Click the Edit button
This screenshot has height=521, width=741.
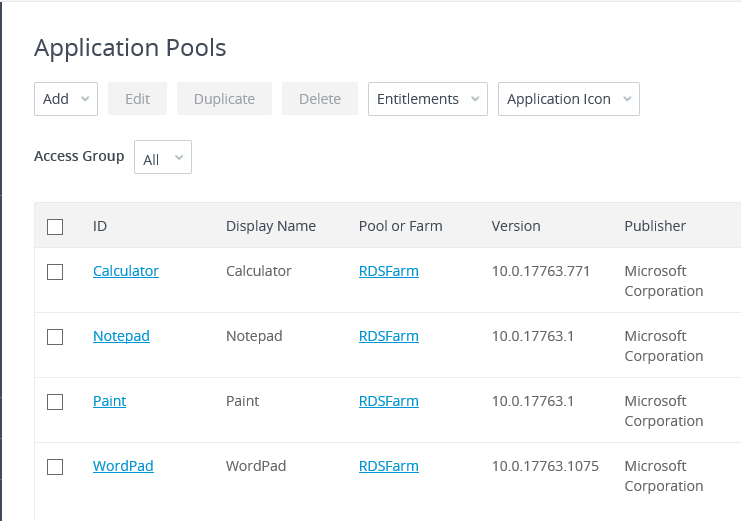coord(137,99)
